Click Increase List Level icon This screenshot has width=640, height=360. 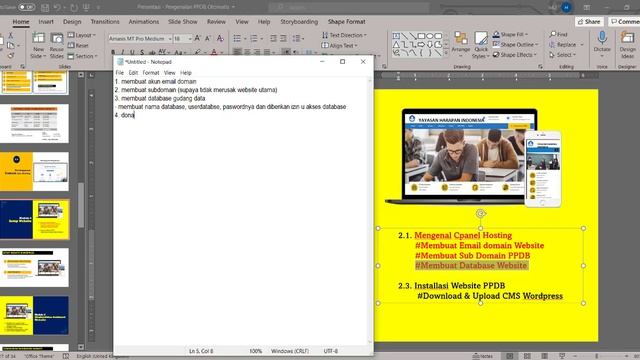[x=283, y=38]
